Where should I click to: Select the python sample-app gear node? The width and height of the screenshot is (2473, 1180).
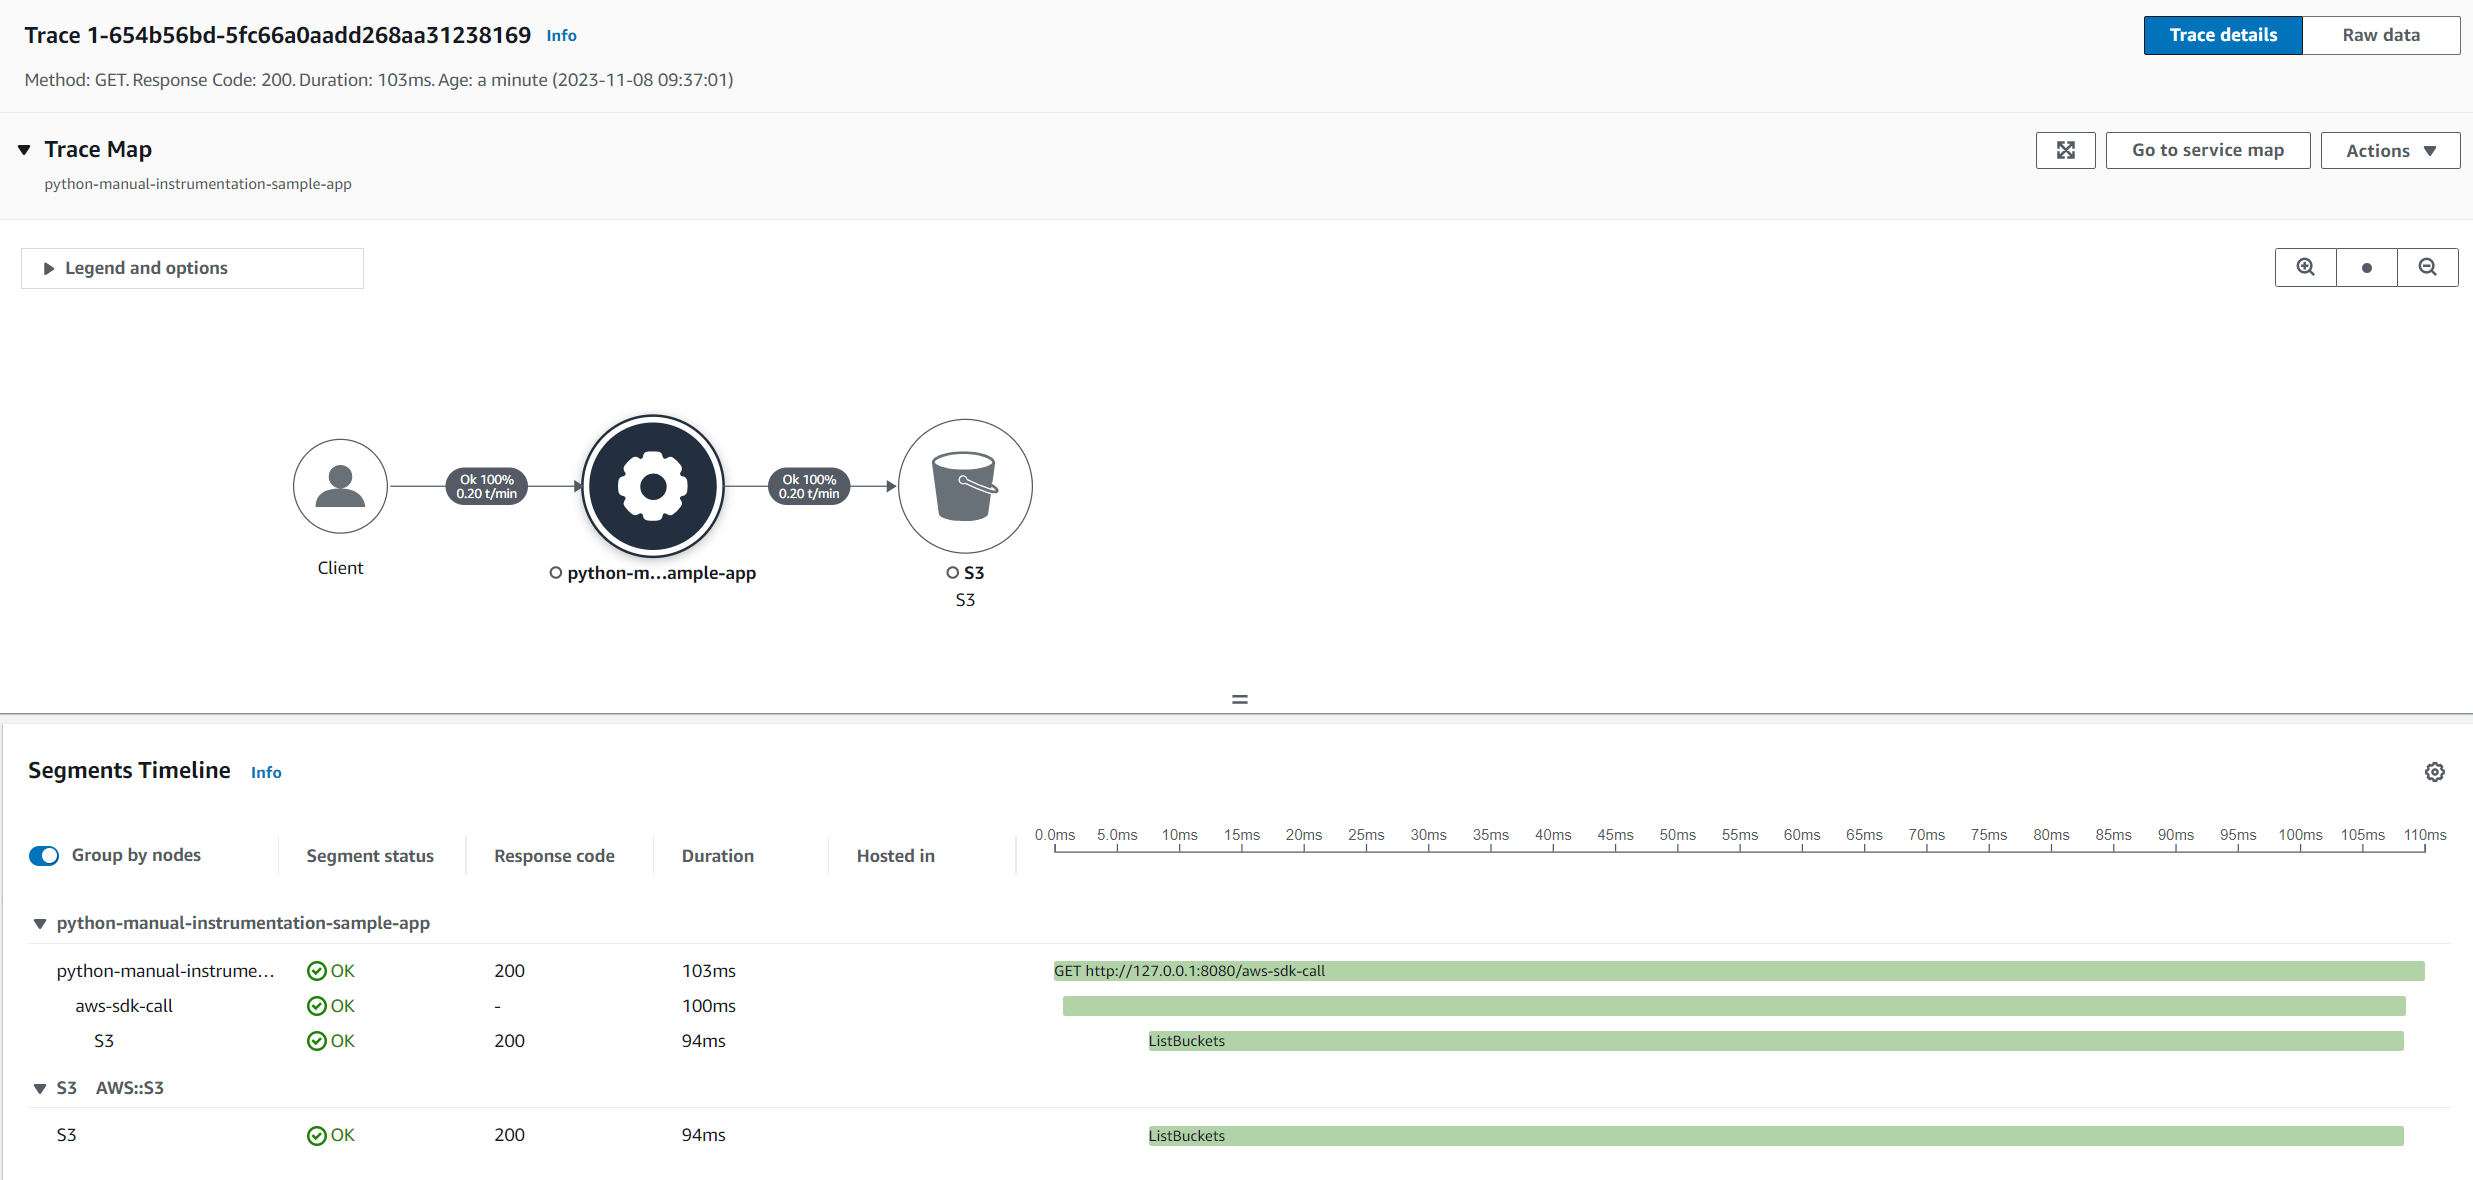coord(653,486)
